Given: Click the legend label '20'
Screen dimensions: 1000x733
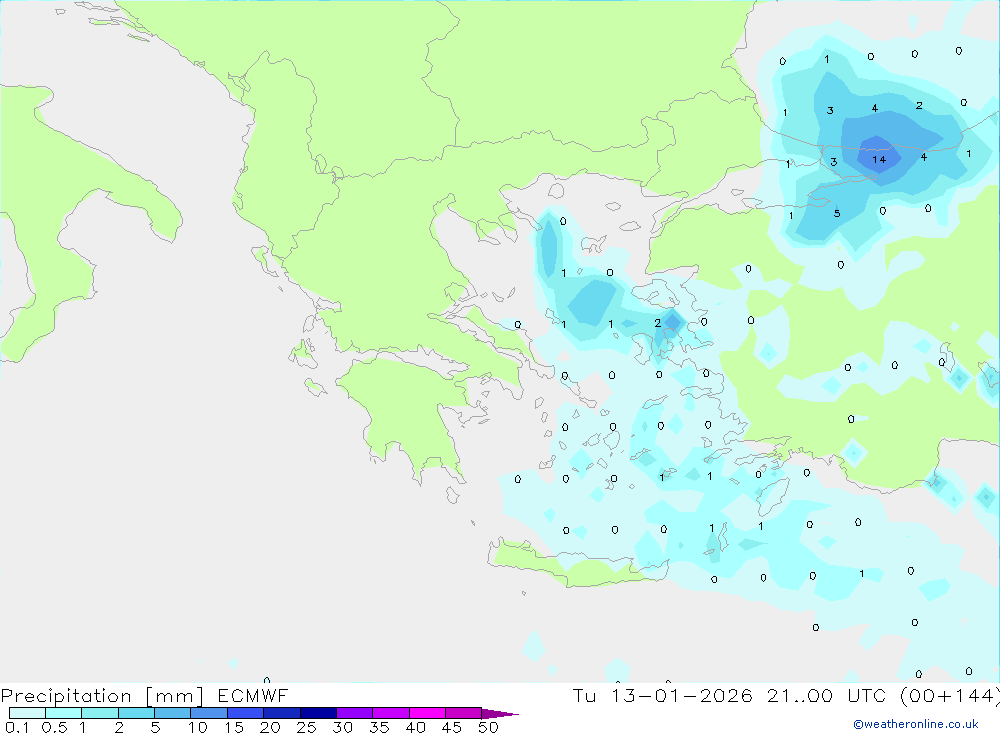Looking at the screenshot, I should [x=270, y=727].
